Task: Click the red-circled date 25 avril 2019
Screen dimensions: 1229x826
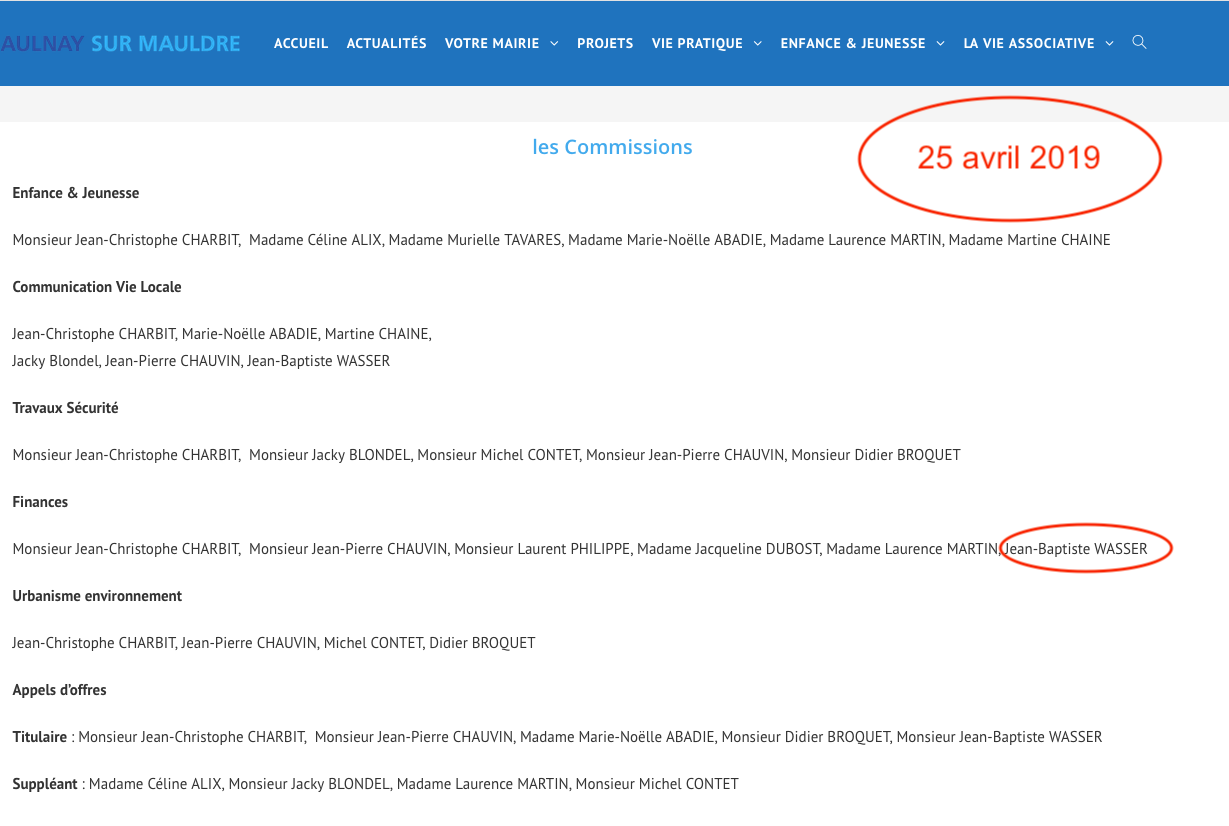Action: pos(1009,158)
